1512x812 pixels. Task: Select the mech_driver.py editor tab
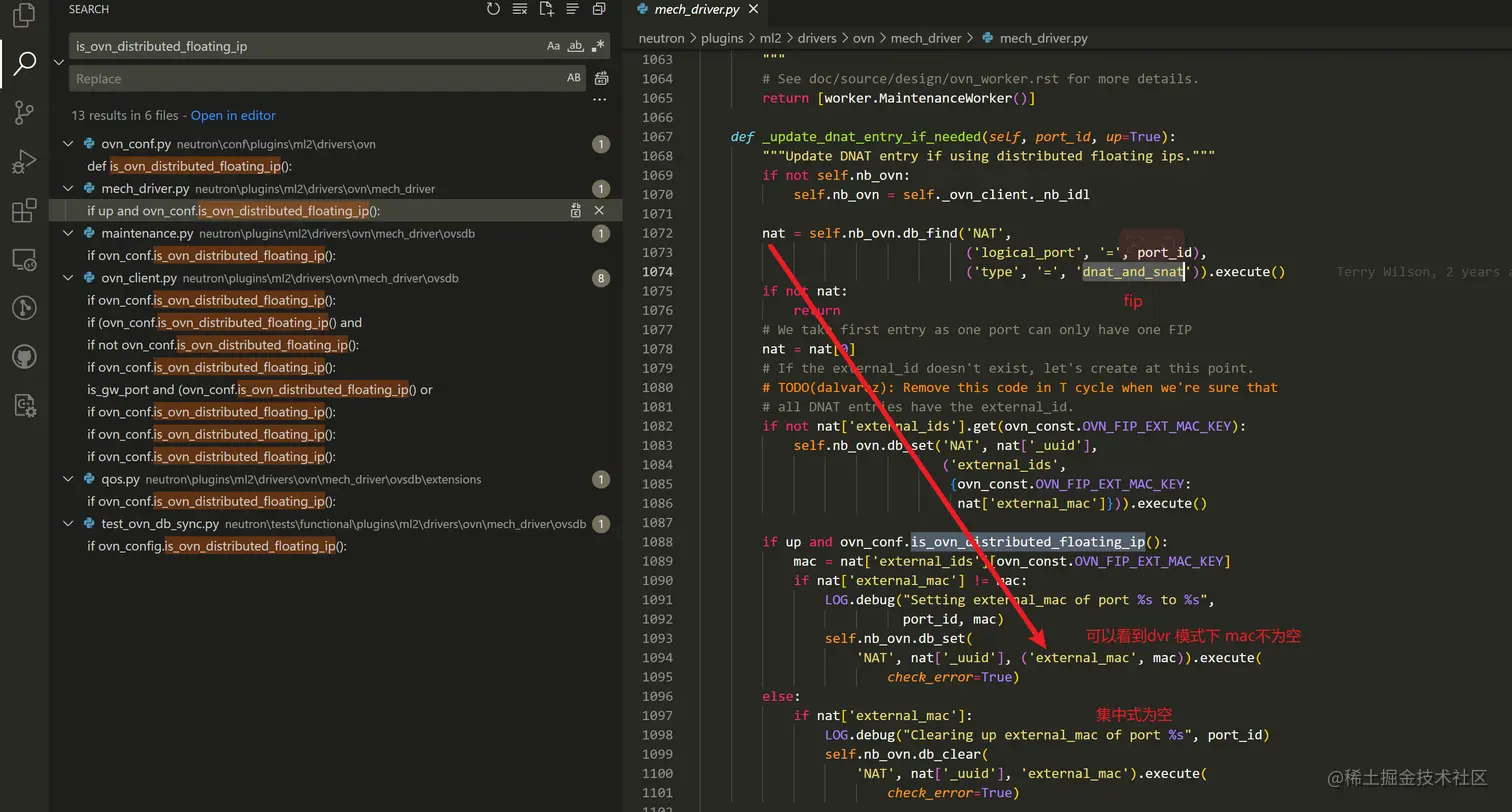tap(697, 10)
